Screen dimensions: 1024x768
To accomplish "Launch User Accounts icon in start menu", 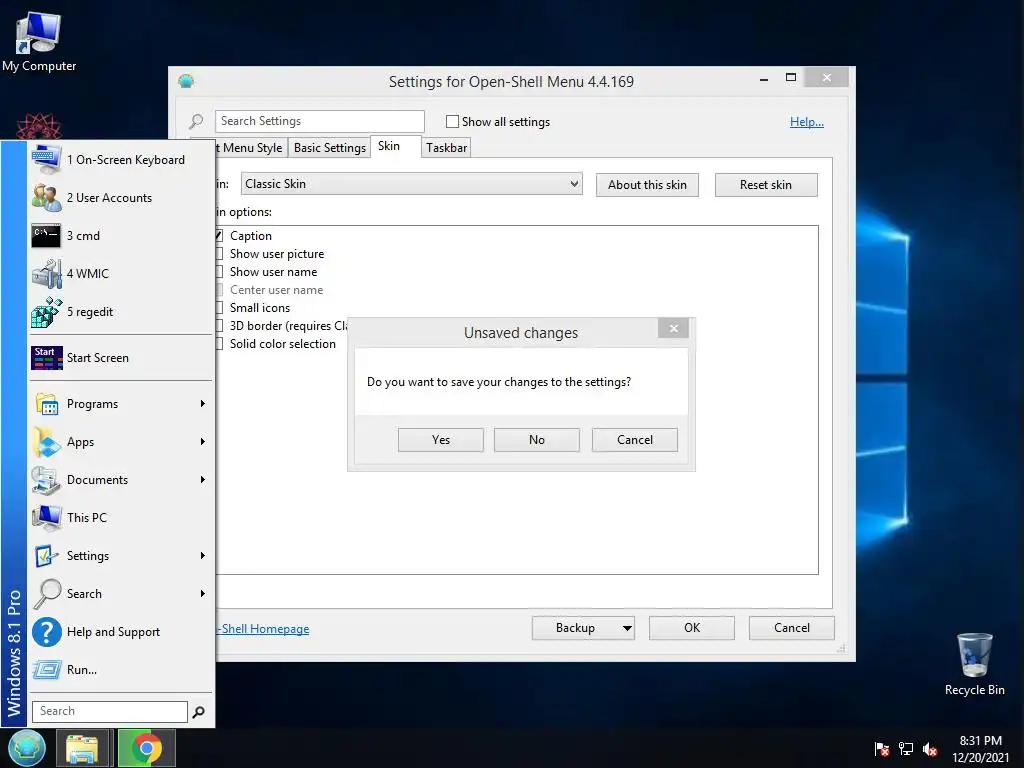I will point(46,197).
